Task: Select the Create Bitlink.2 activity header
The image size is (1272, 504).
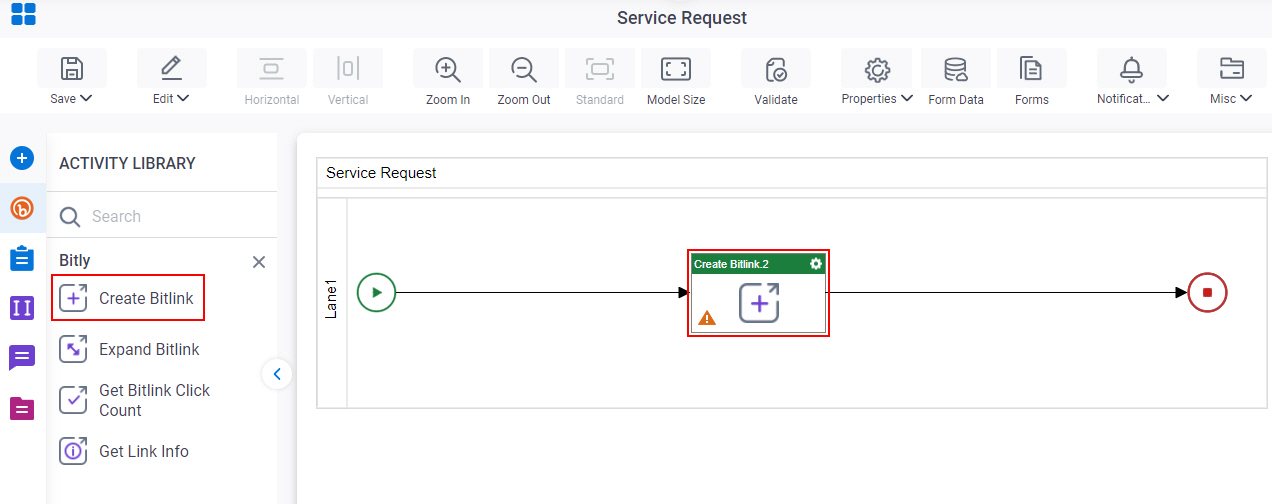Action: (758, 264)
